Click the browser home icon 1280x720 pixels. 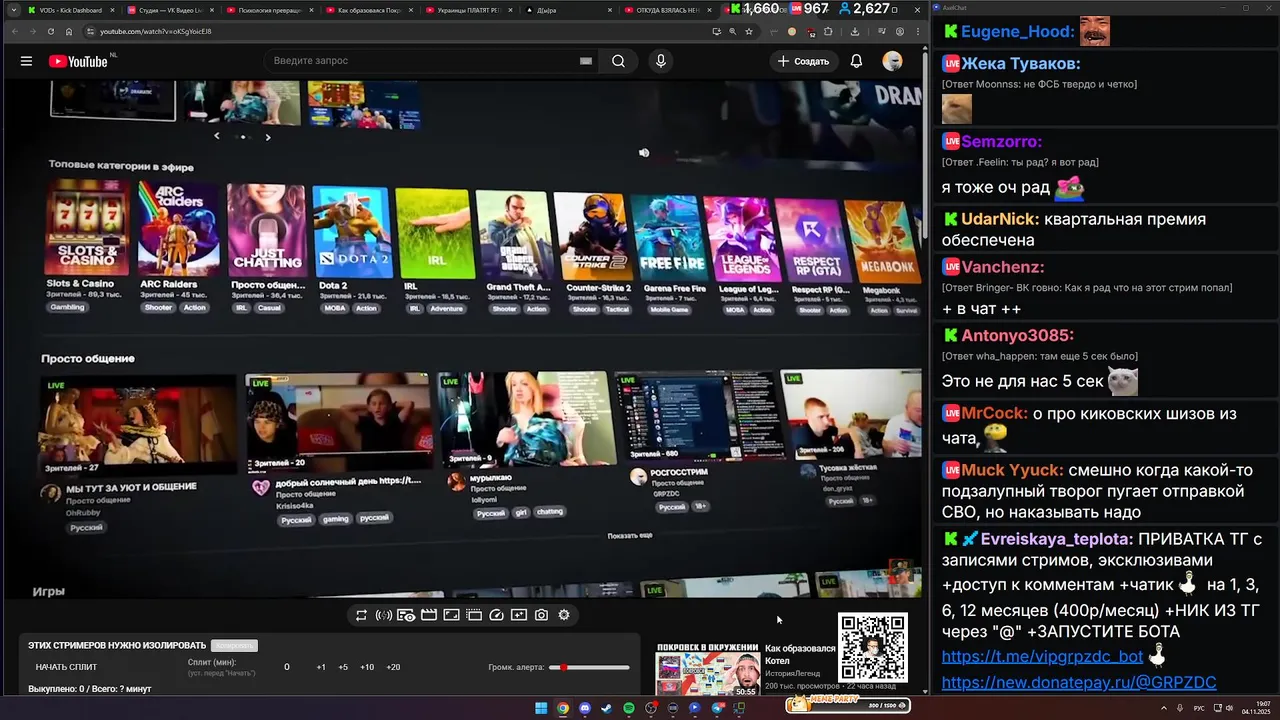point(70,31)
